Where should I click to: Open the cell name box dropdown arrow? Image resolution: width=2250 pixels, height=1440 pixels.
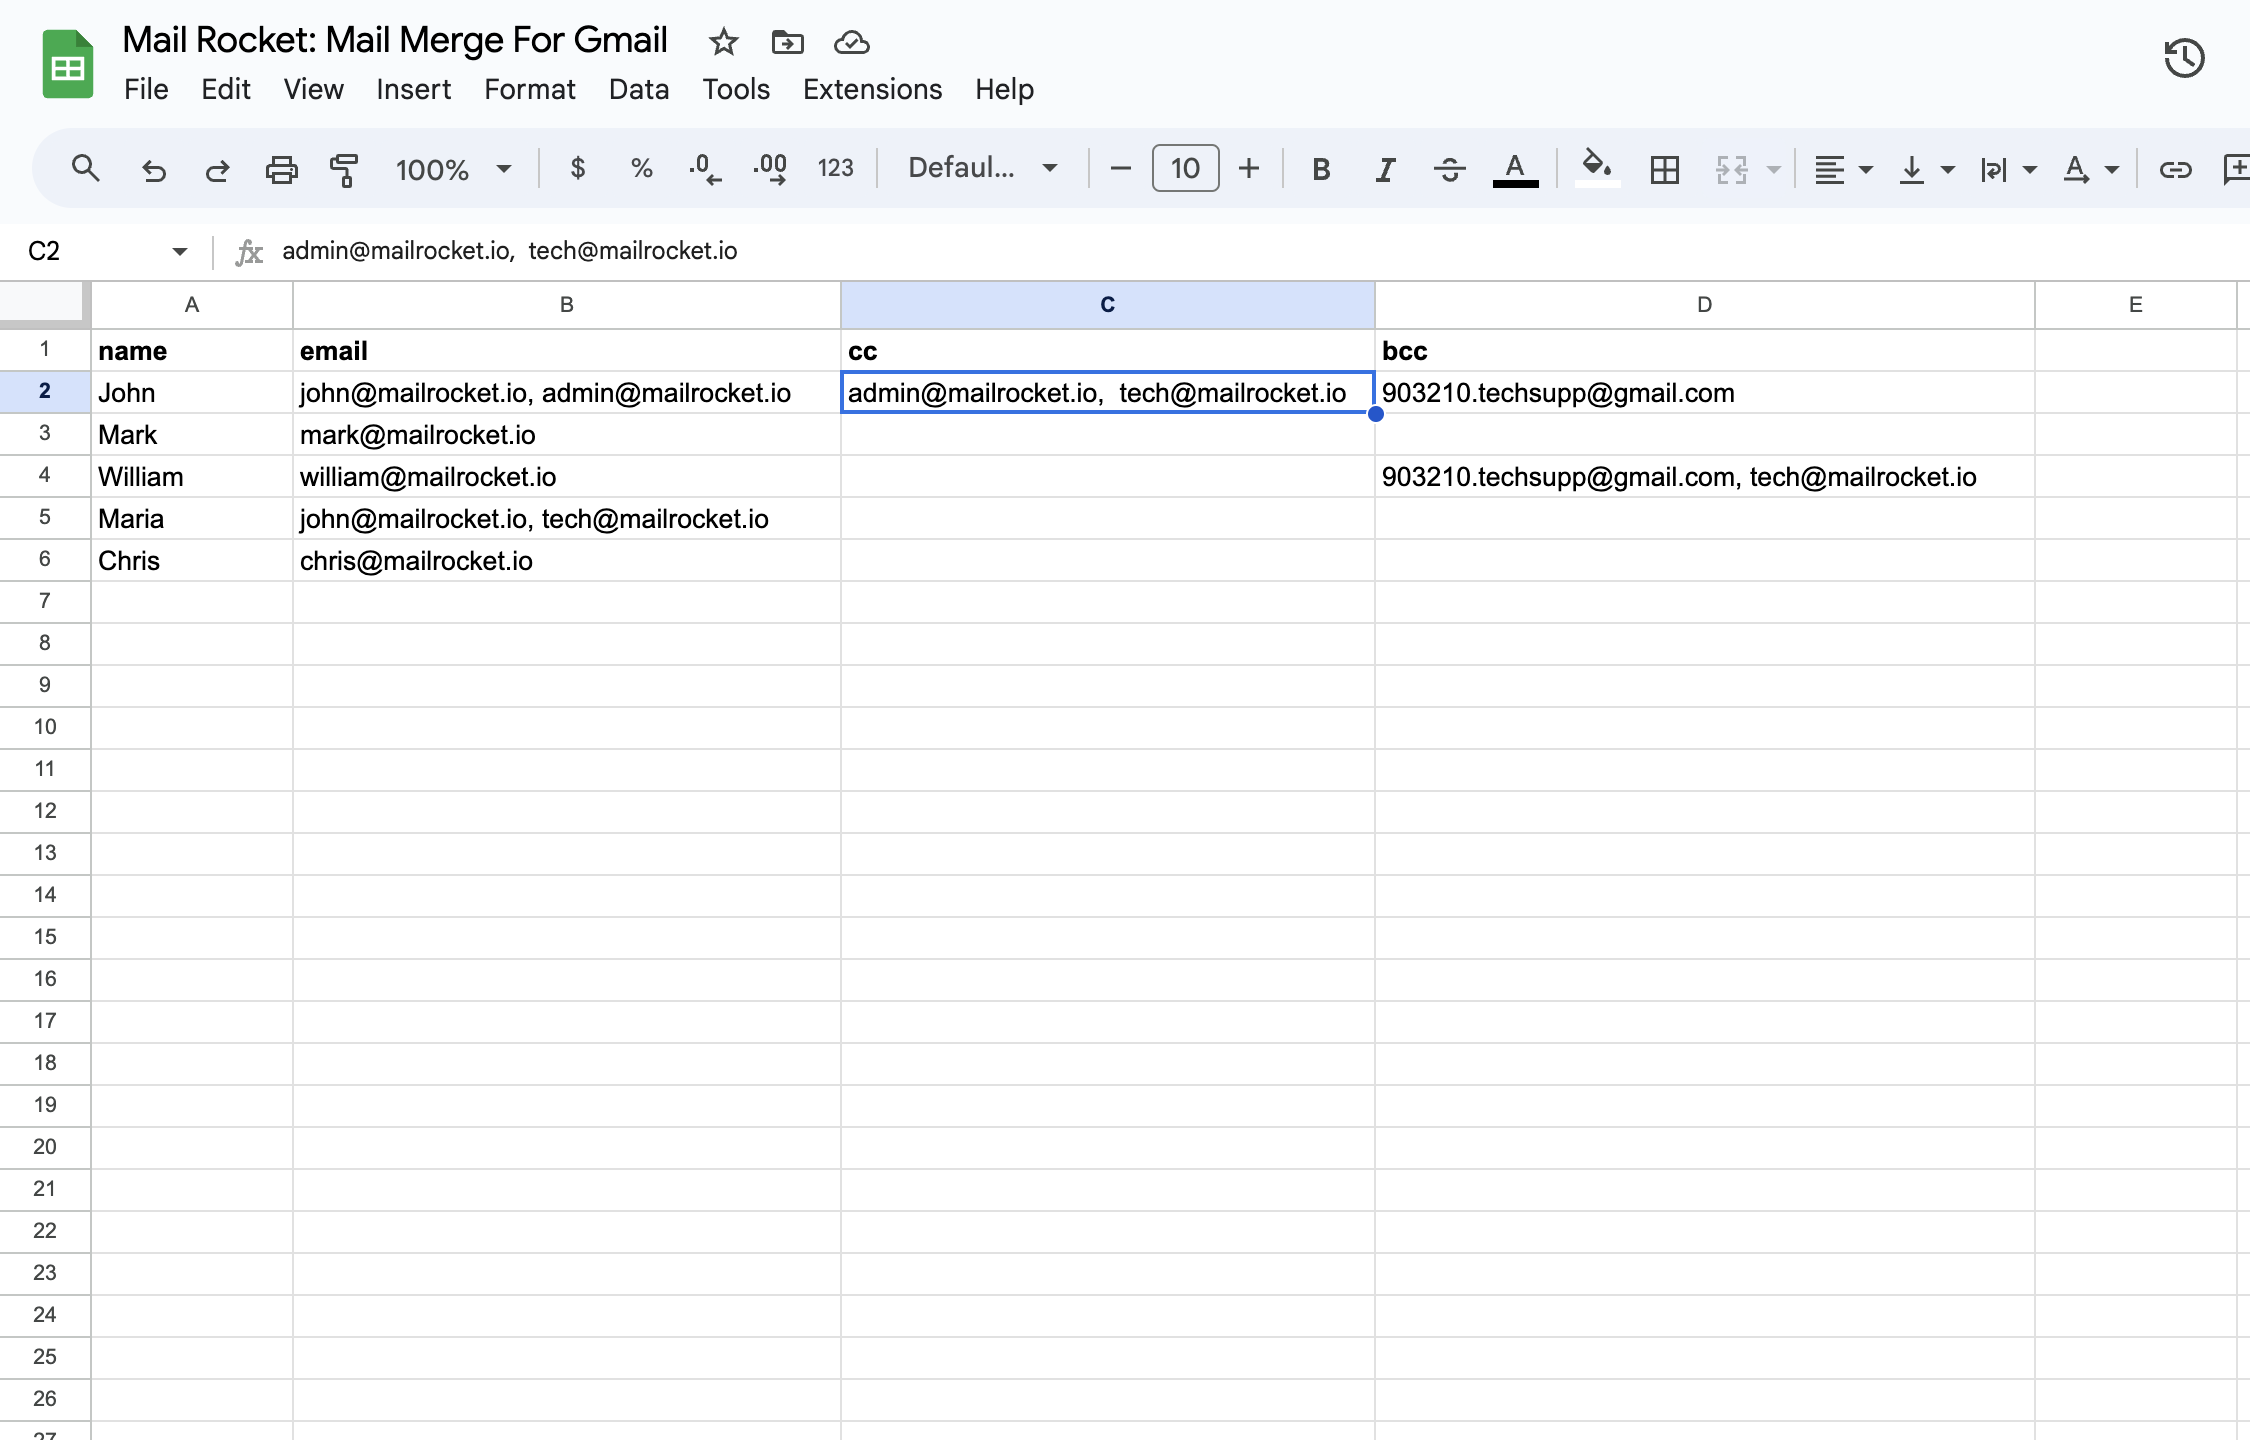tap(180, 251)
